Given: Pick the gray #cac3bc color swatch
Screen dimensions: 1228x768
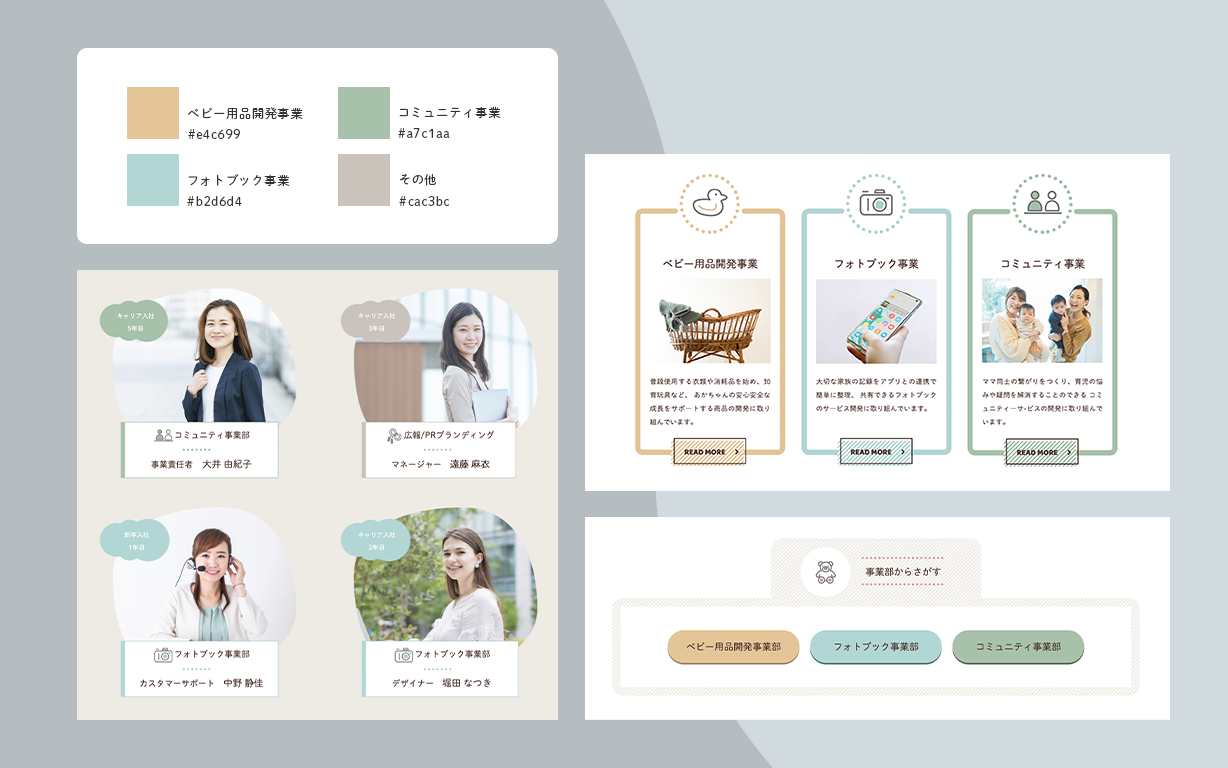Looking at the screenshot, I should 364,180.
